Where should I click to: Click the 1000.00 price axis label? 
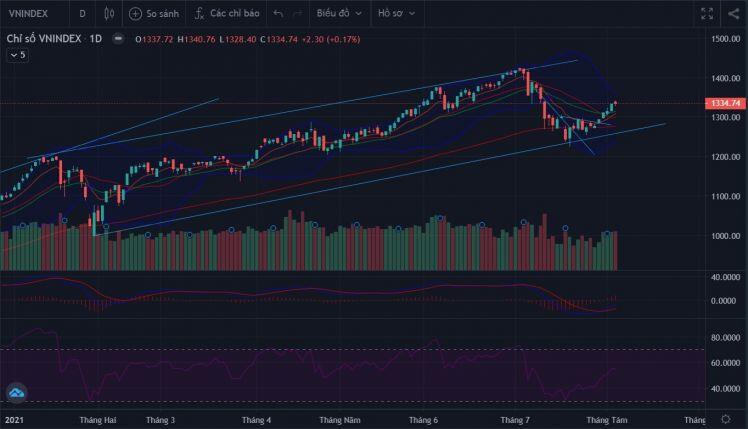tap(726, 236)
